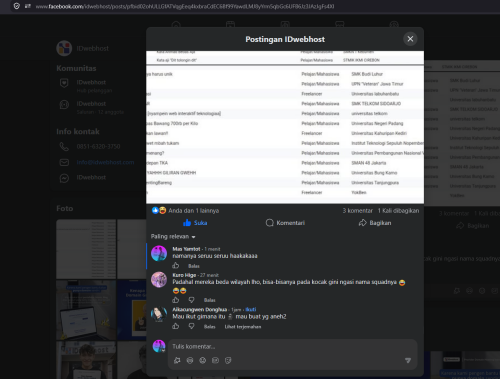The width and height of the screenshot is (500, 379).
Task: Click the Saluran community chat icon
Action: tap(64, 105)
